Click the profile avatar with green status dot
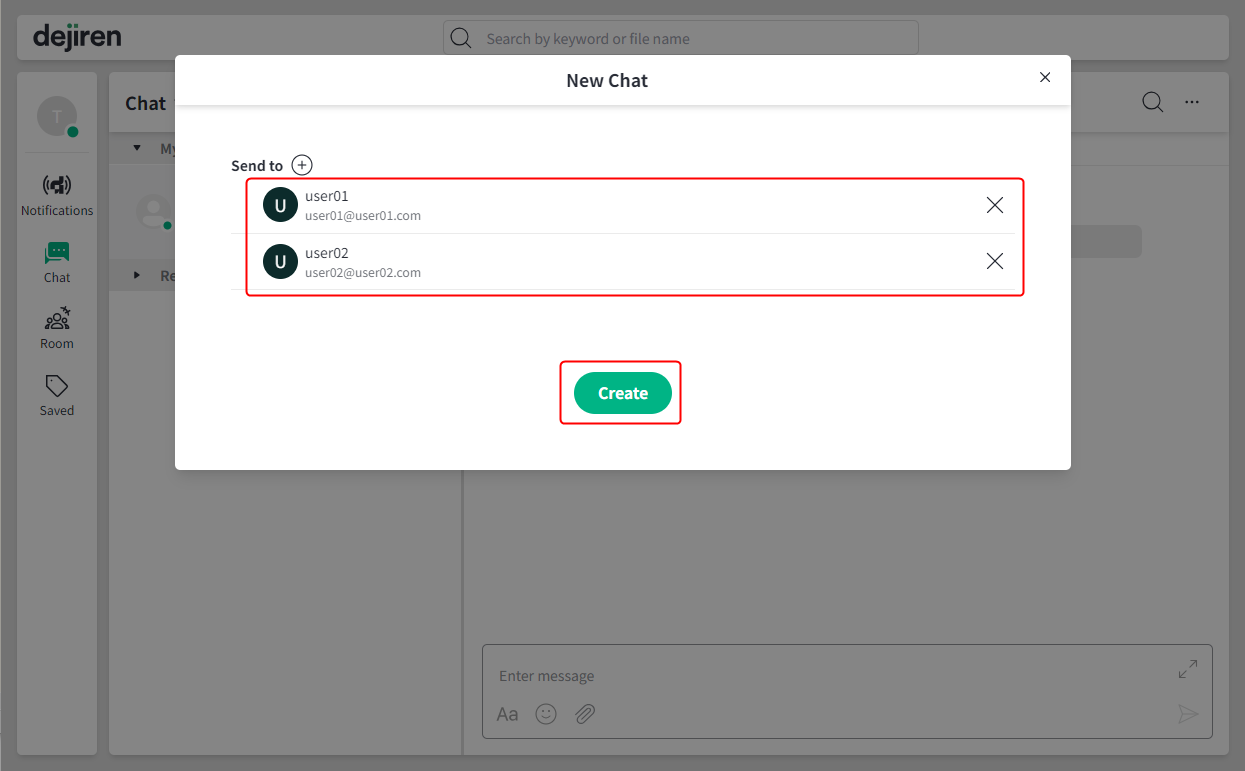This screenshot has height=771, width=1245. coord(57,116)
